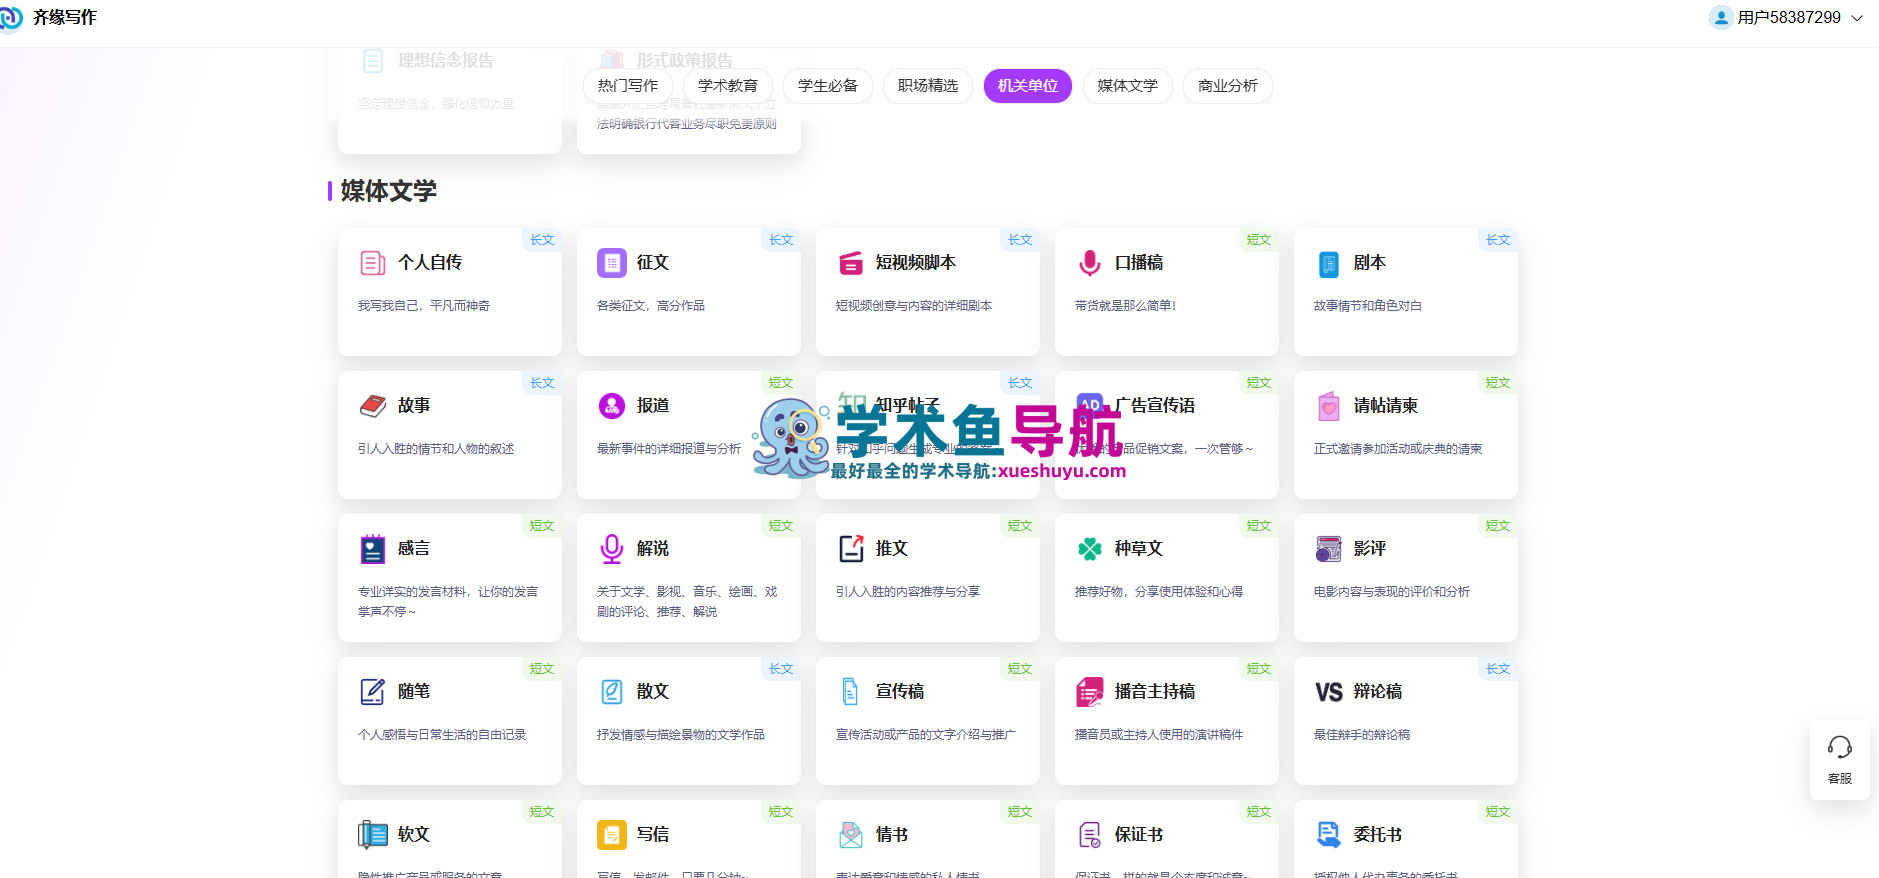Click the 请帖请柬 invitation icon

point(1328,406)
